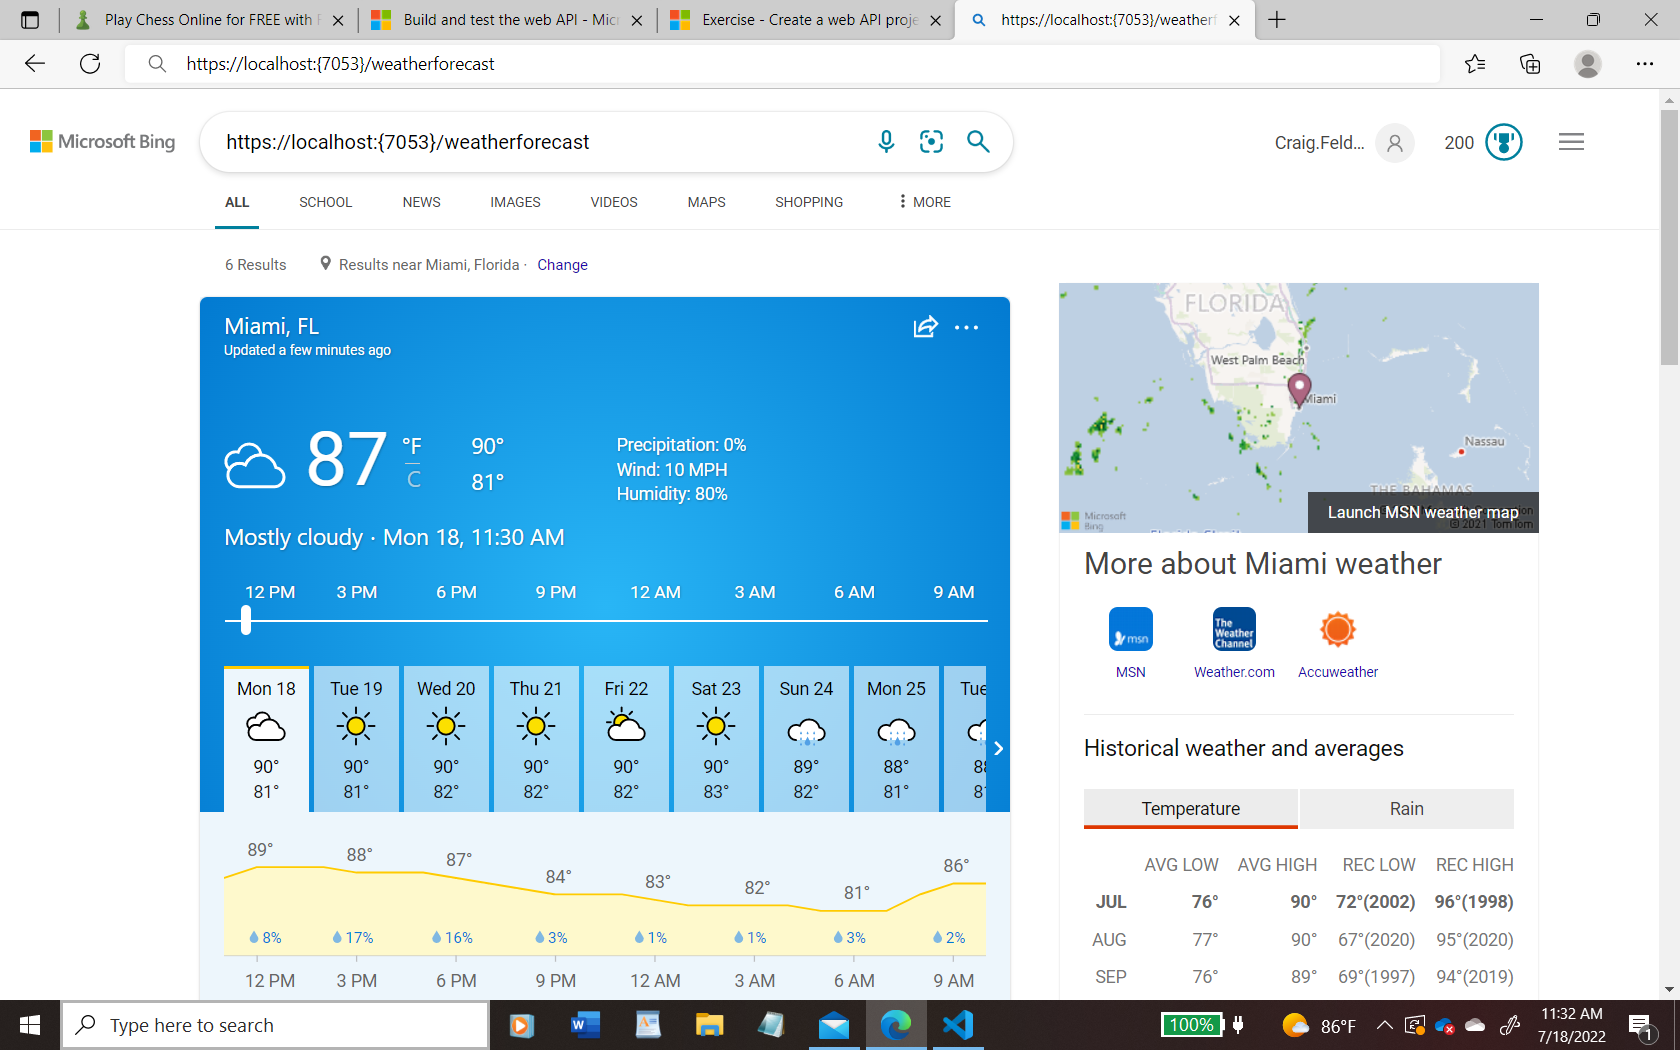The width and height of the screenshot is (1680, 1050).
Task: Click the Windows Start button
Action: tap(30, 1025)
